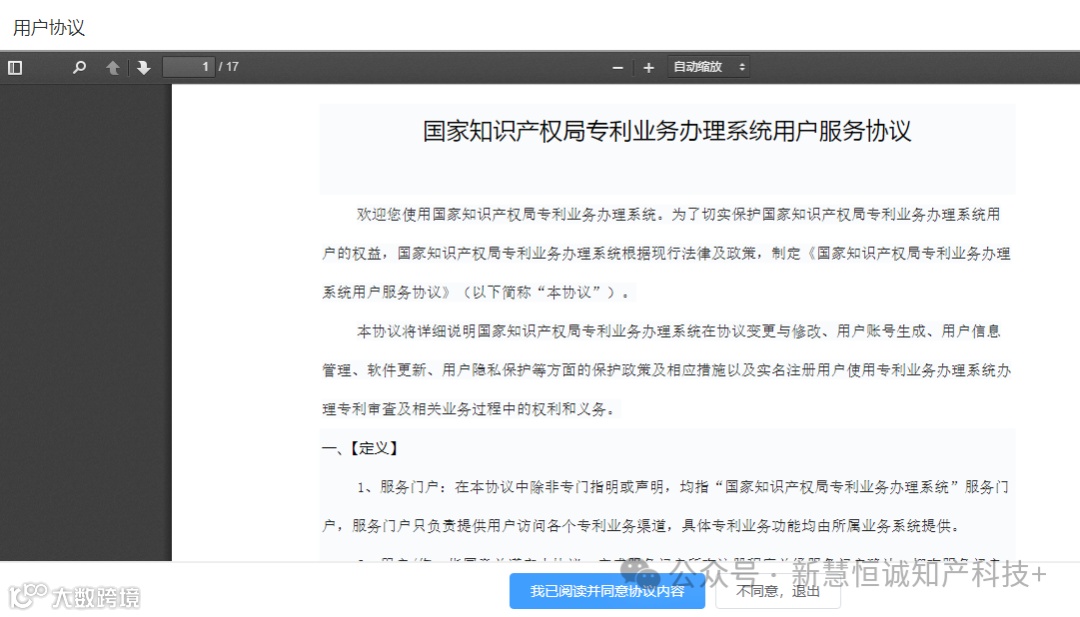Click the line beginning 管理、软件更新、用户隐私保护

click(666, 370)
